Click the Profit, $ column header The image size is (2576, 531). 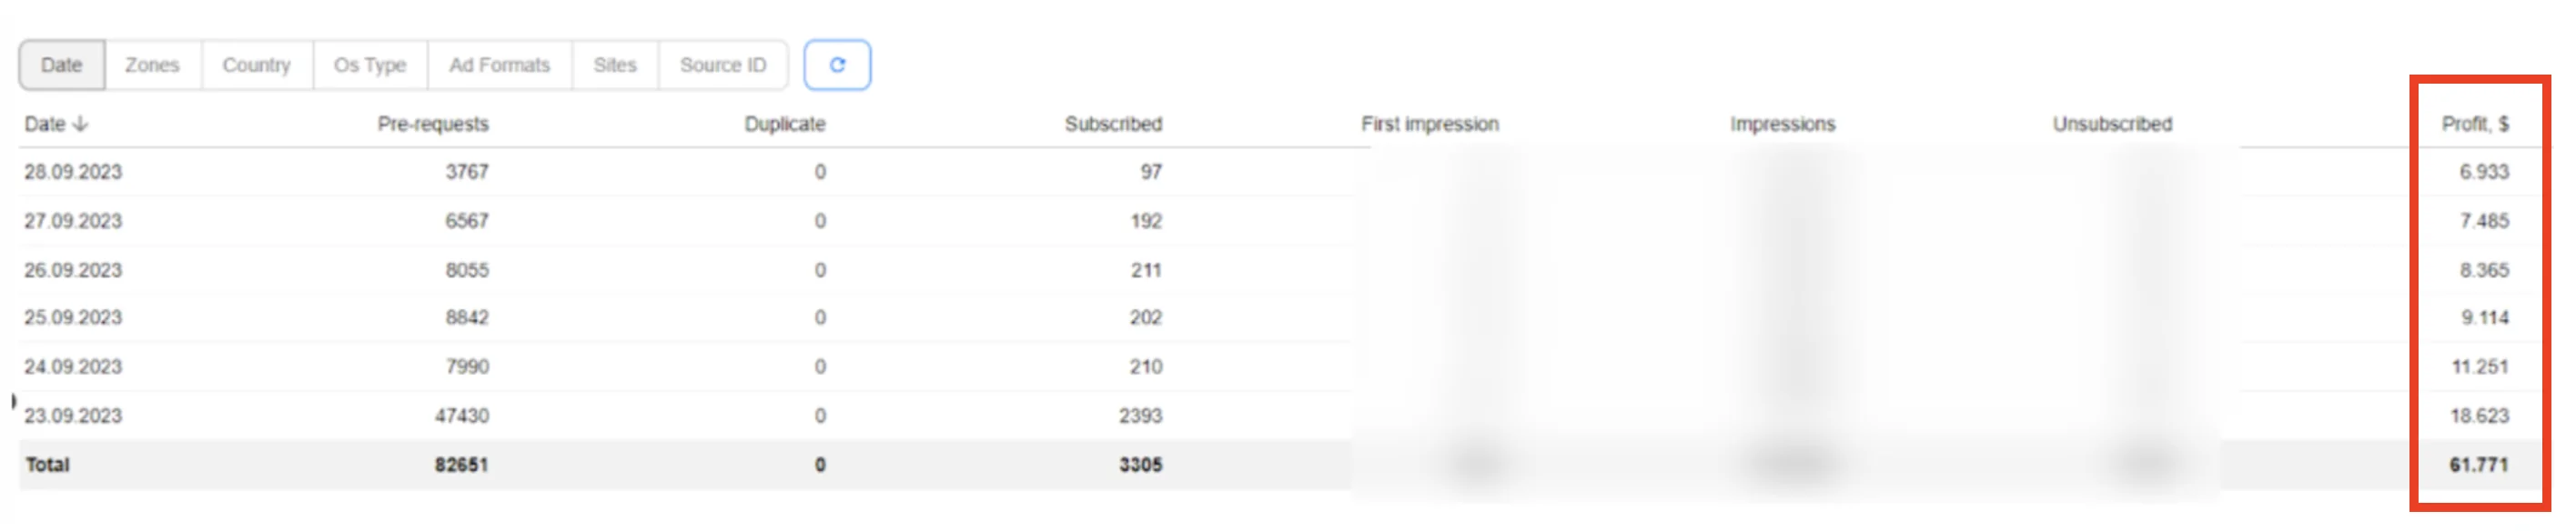2476,124
